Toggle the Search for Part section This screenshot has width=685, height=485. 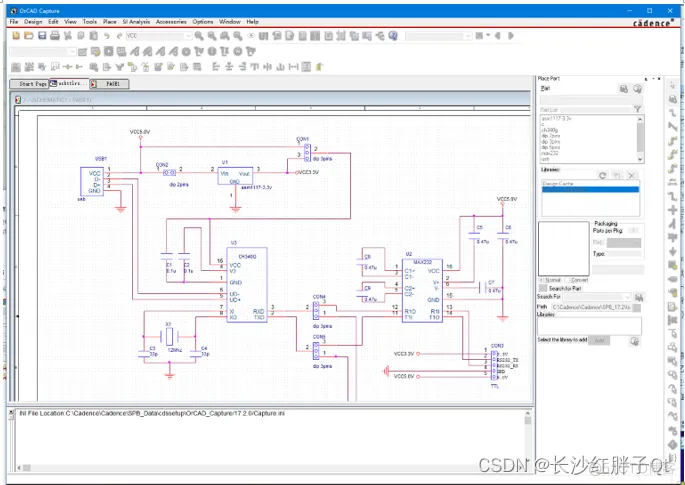[x=543, y=288]
